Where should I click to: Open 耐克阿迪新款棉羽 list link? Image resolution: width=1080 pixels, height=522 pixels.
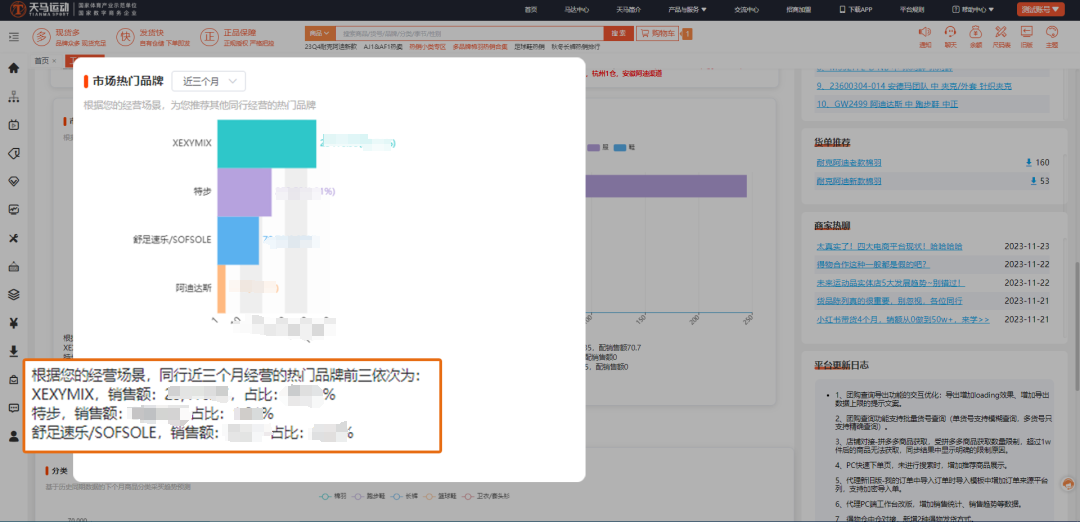coord(848,181)
